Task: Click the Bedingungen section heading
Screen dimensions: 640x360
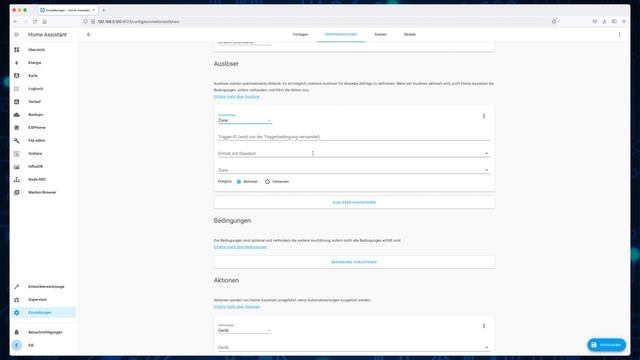Action: 232,221
